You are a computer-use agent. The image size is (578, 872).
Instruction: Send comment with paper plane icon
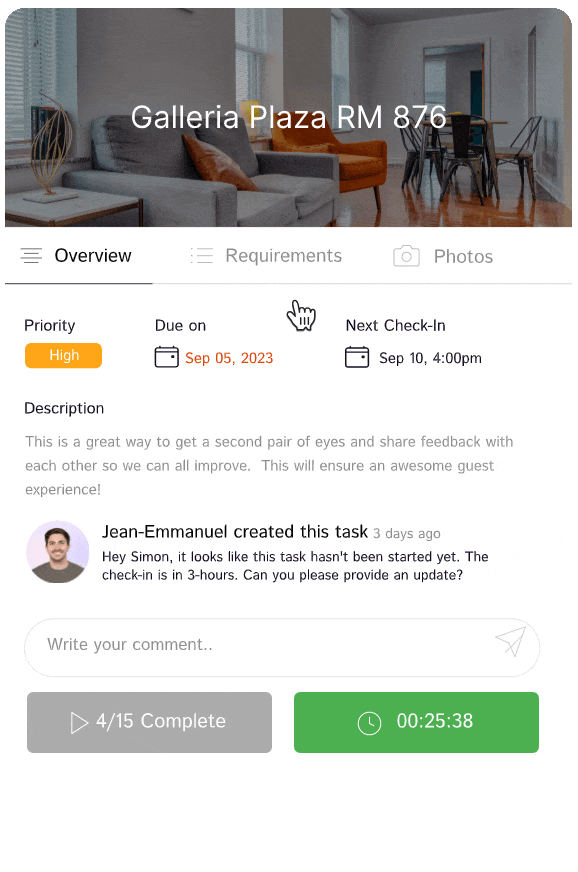coord(511,642)
